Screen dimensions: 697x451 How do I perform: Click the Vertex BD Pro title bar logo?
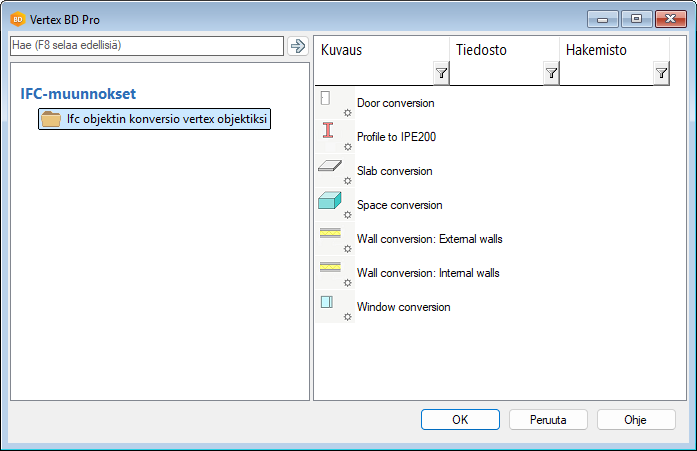click(x=18, y=20)
